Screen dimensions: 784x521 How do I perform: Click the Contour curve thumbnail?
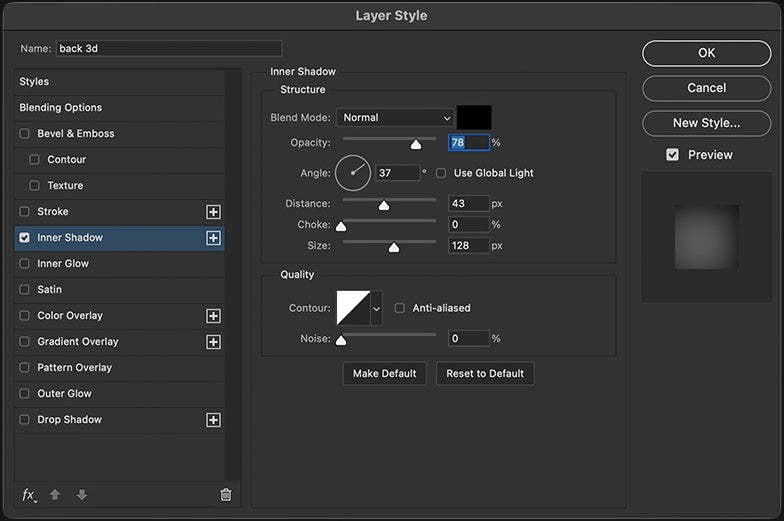(354, 308)
